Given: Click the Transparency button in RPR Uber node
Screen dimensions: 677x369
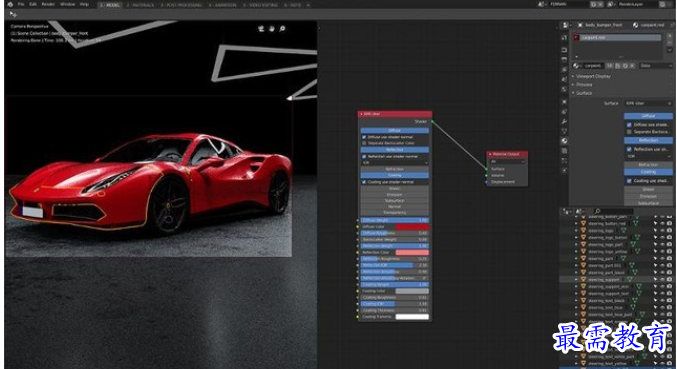Looking at the screenshot, I should tap(395, 212).
